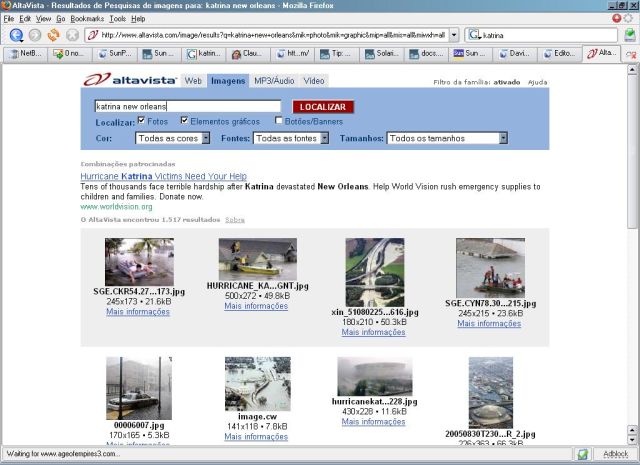
Task: Click 'Mais informações' under SGE.CKR54.27...173.jpg
Action: [x=138, y=311]
